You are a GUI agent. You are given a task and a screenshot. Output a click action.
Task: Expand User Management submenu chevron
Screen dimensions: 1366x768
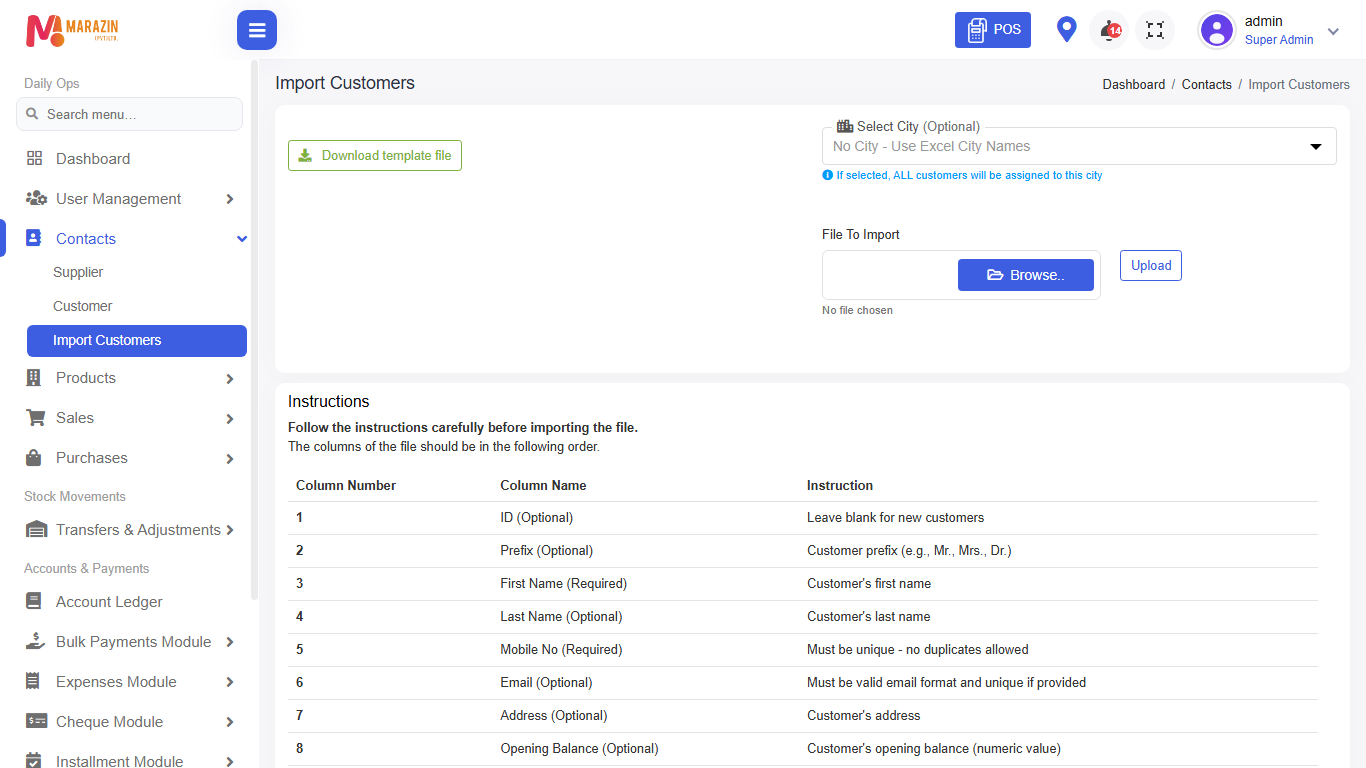pos(230,199)
